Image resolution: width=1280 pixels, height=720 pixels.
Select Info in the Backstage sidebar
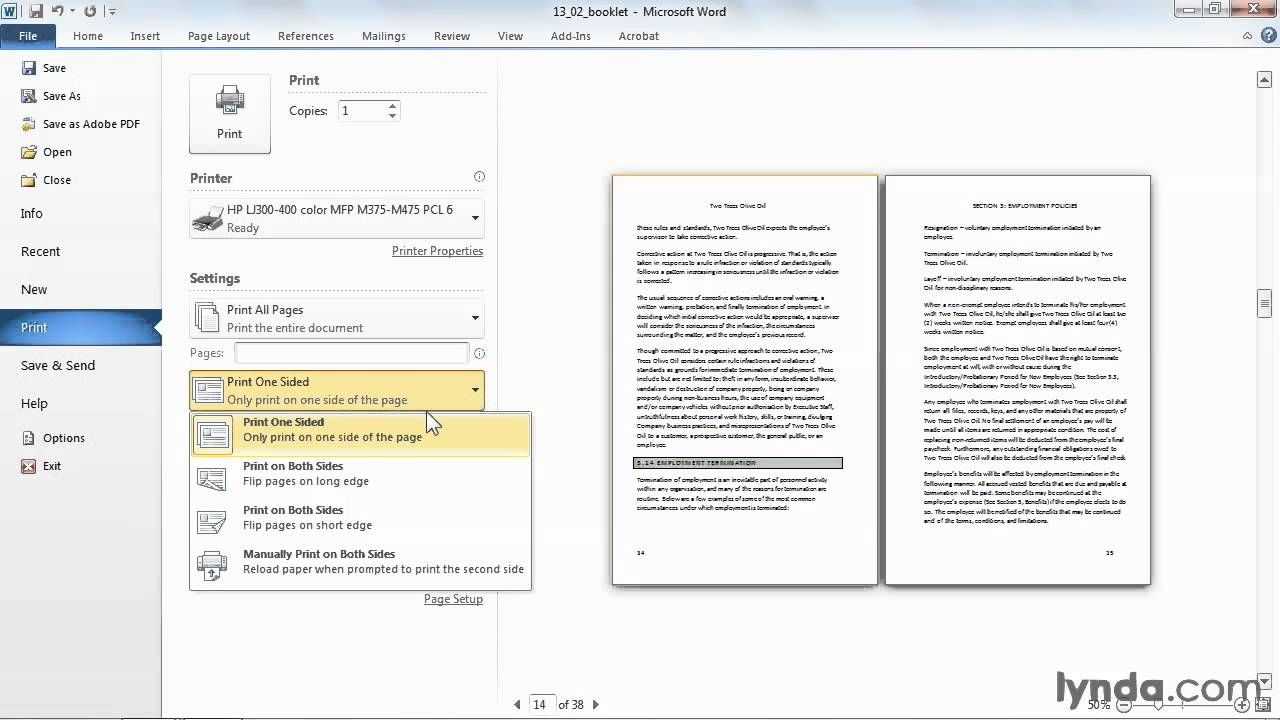point(32,213)
